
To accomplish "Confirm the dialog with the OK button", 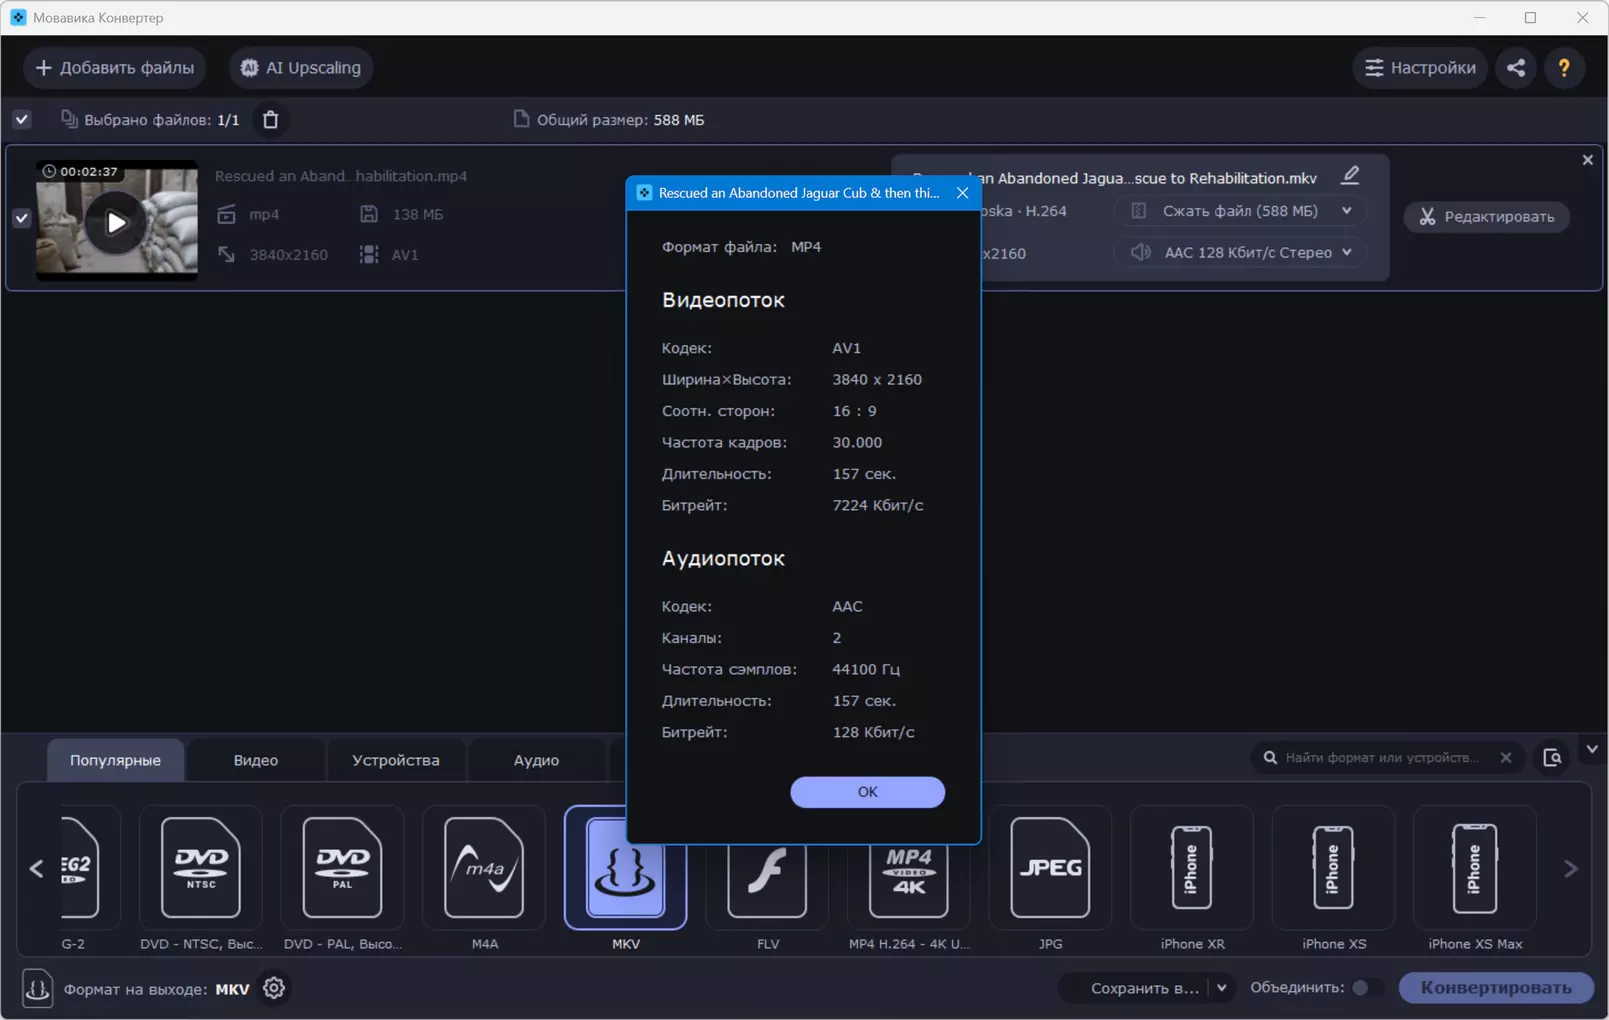I will 867,792.
